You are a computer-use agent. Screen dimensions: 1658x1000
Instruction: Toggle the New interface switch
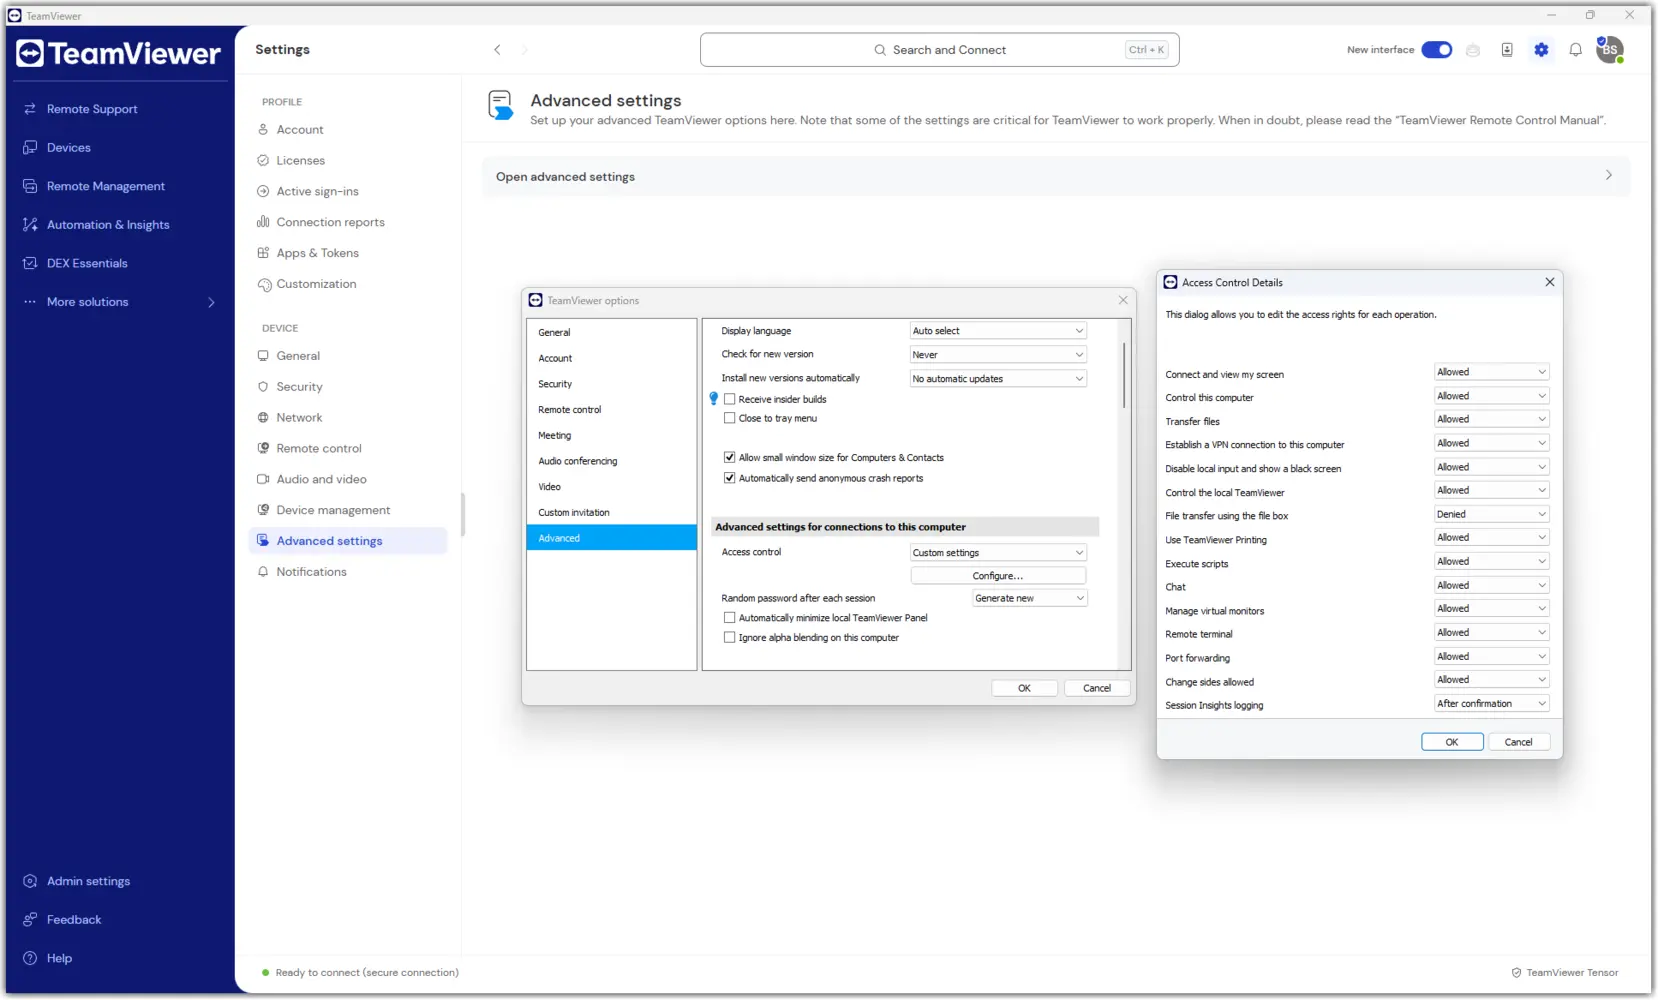[1437, 50]
